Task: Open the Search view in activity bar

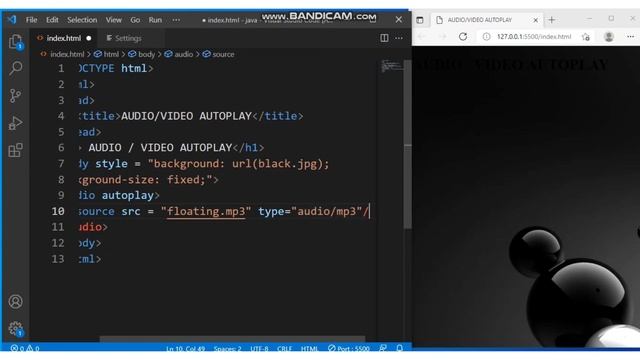Action: point(16,68)
